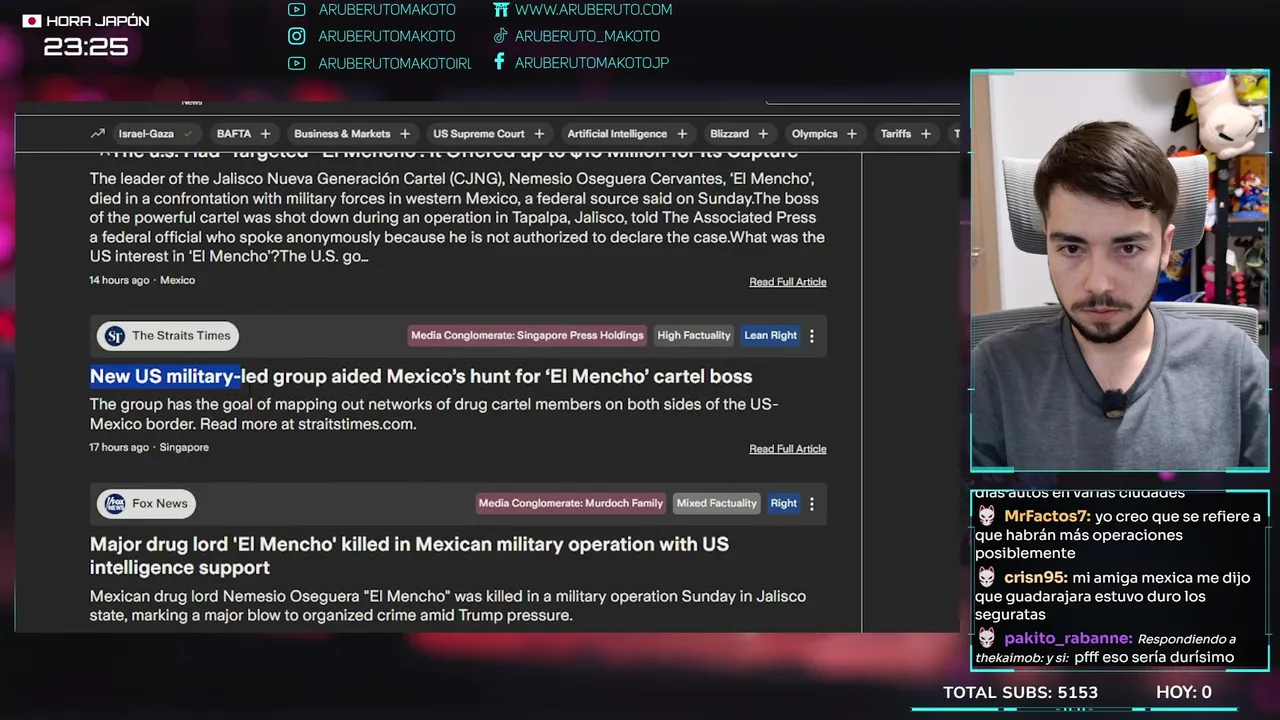Click the checkmark next to Israel-Gaza
This screenshot has height=720, width=1280.
tap(187, 134)
